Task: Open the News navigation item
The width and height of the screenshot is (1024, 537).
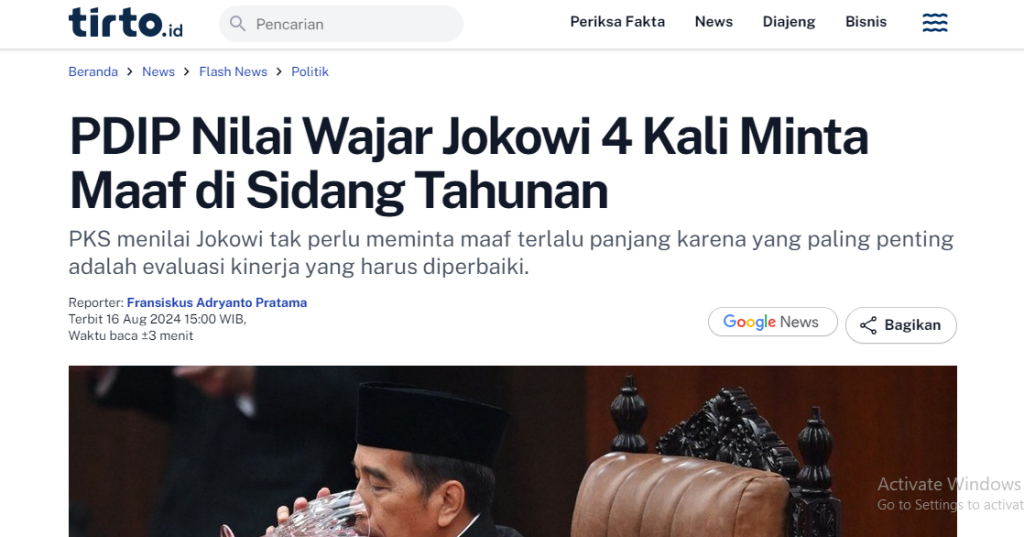Action: click(714, 22)
